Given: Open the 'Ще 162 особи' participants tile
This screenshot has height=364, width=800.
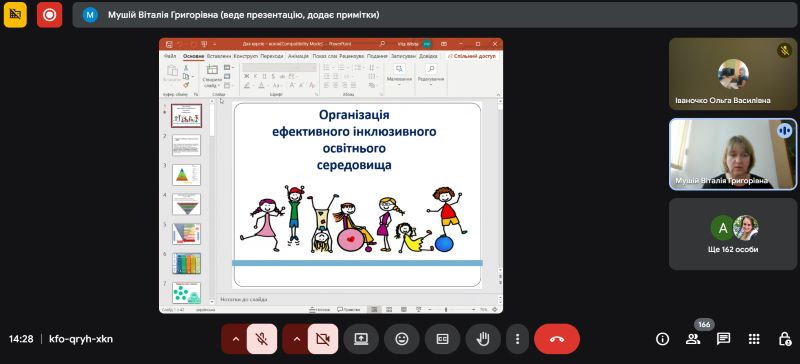Looking at the screenshot, I should point(733,234).
